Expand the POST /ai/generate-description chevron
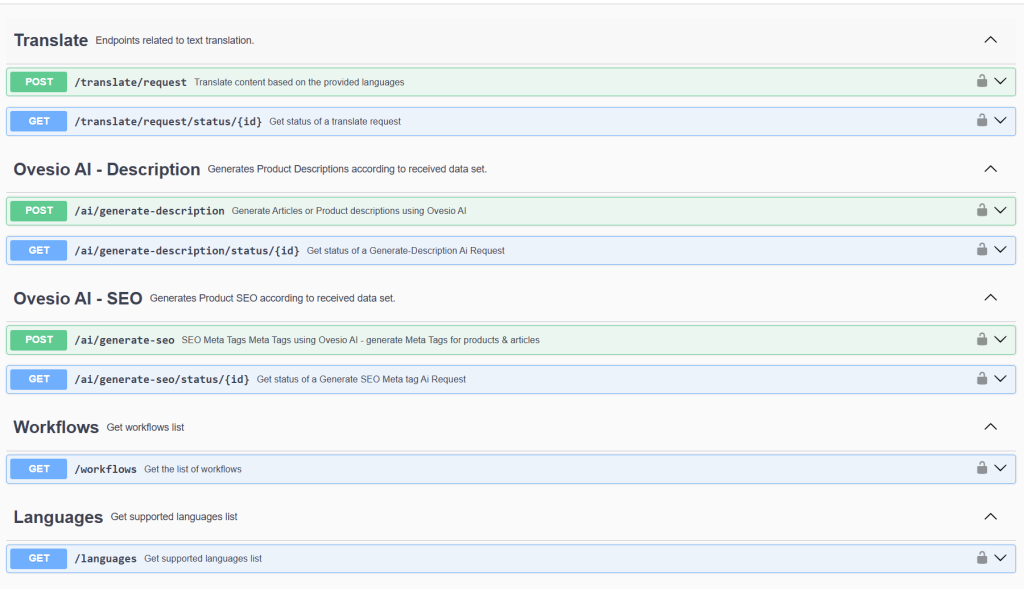 point(1000,210)
